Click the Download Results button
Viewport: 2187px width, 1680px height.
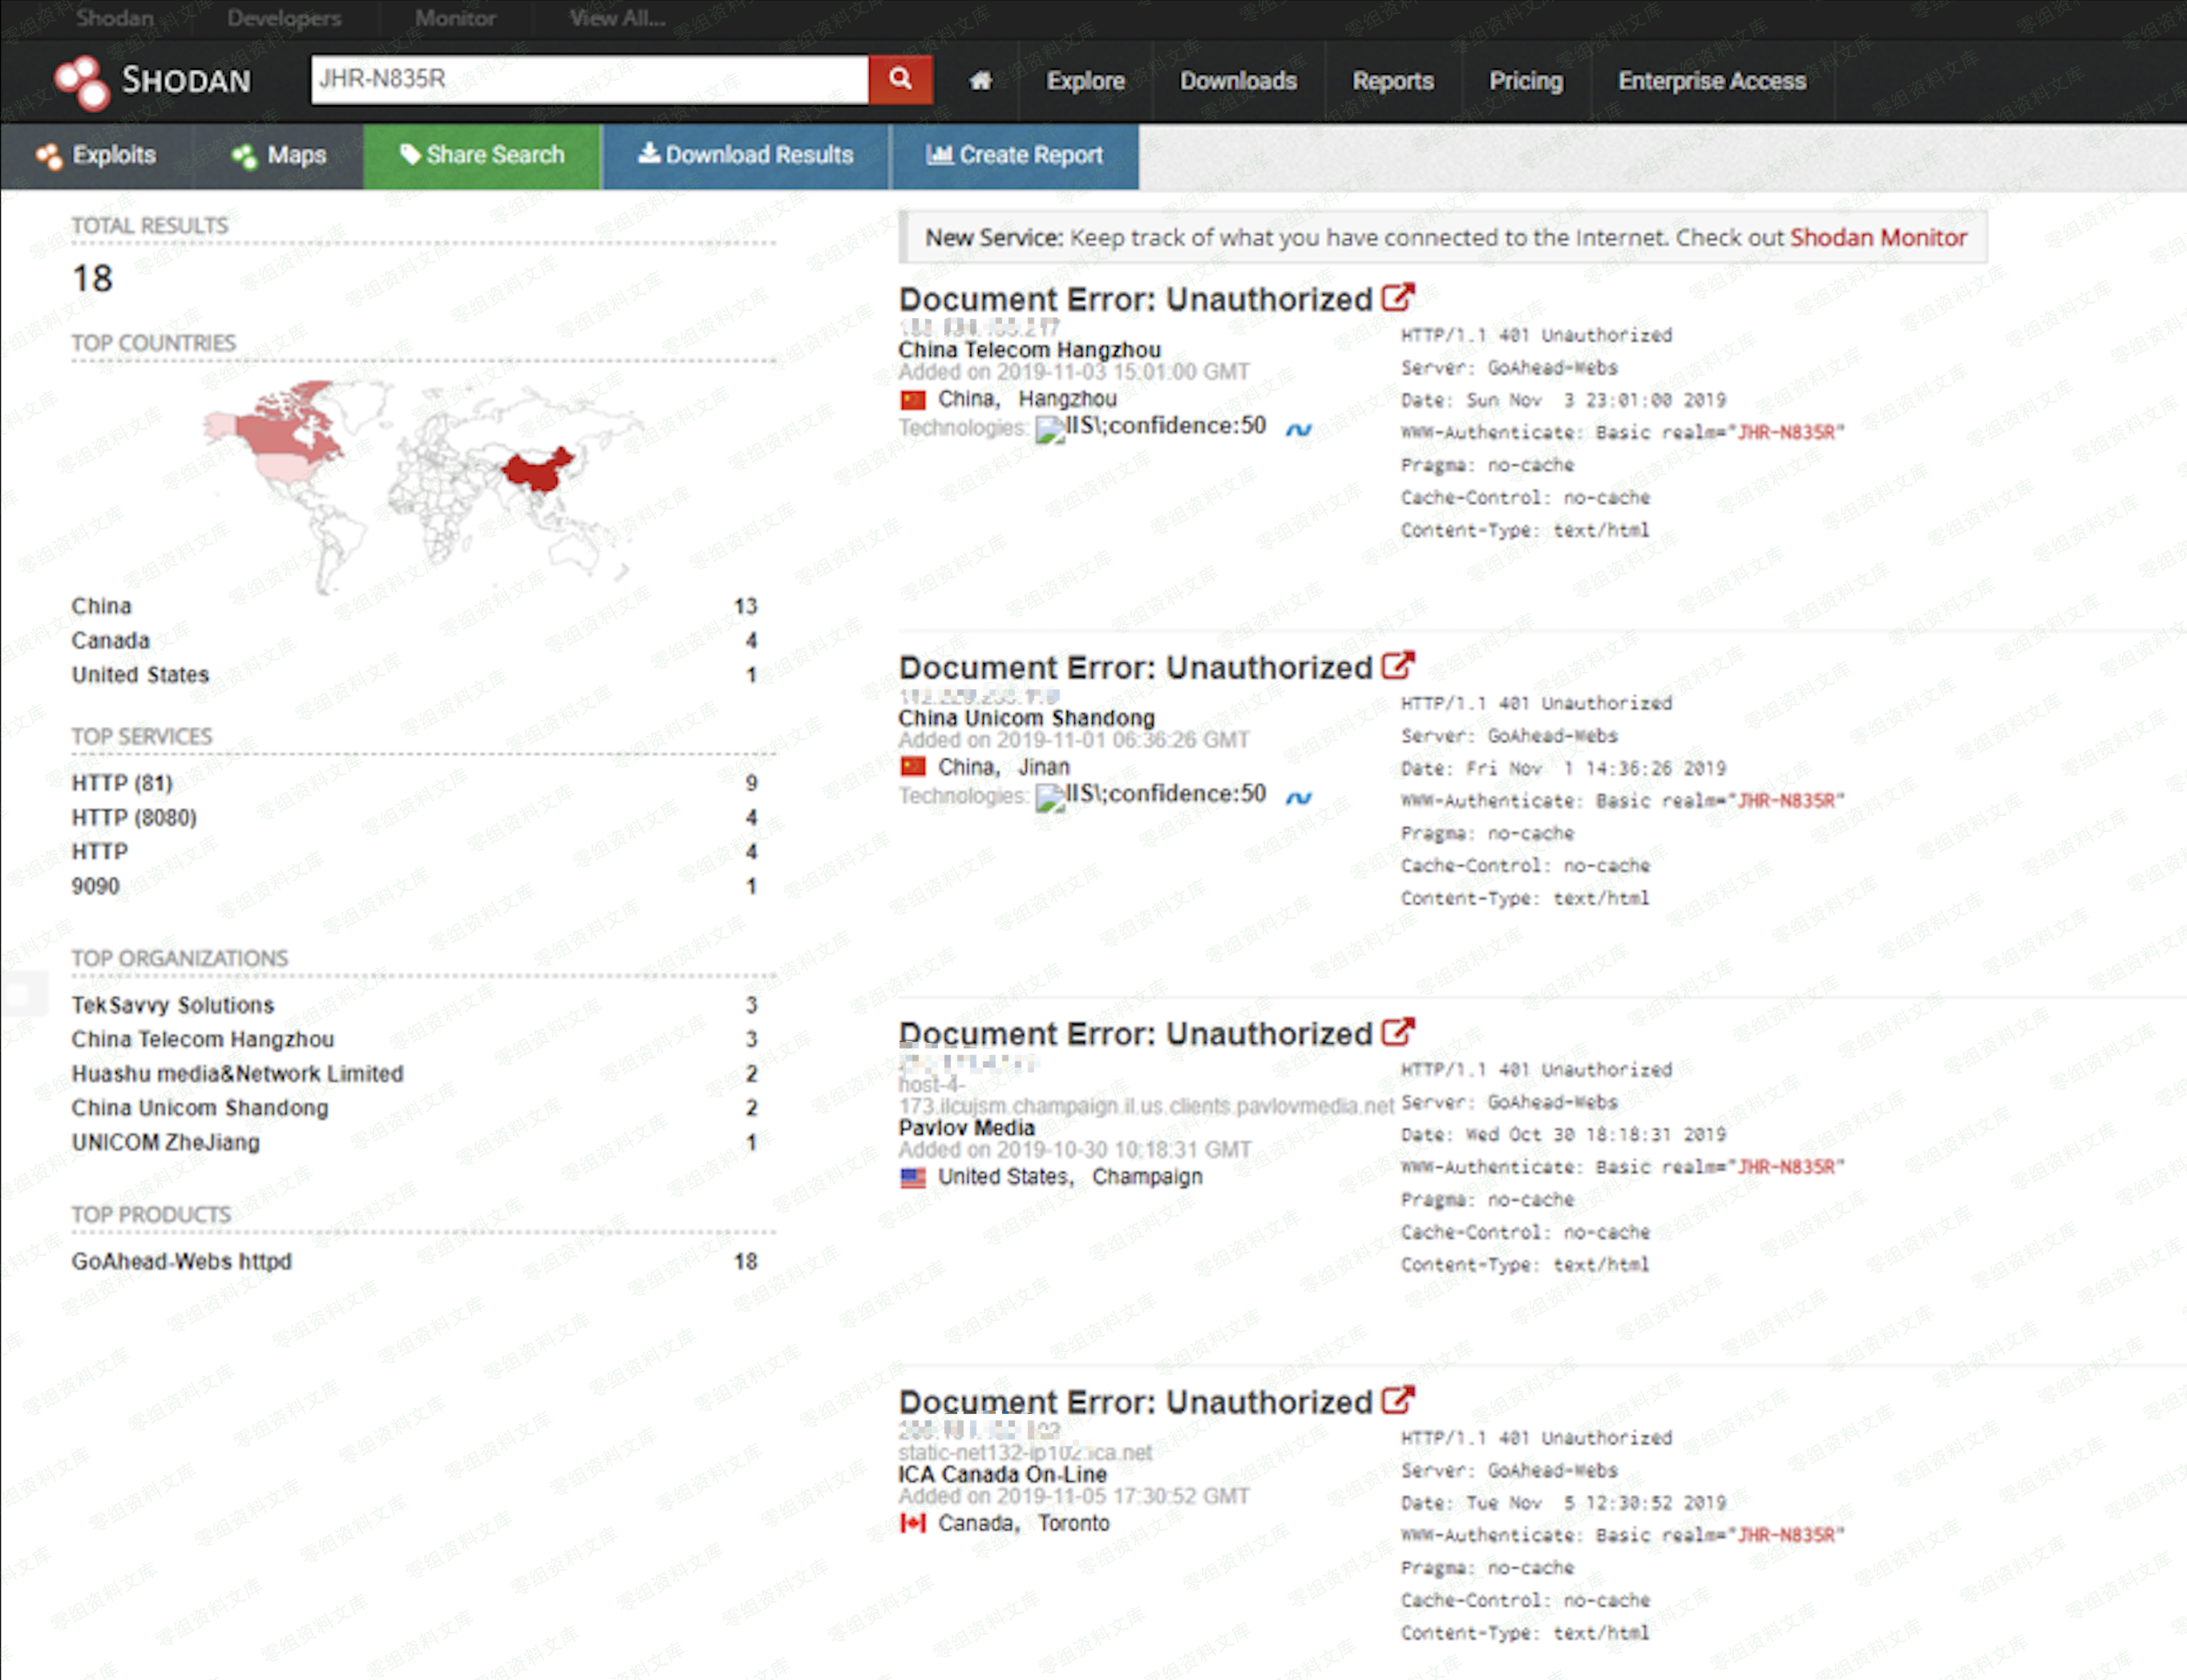click(746, 155)
